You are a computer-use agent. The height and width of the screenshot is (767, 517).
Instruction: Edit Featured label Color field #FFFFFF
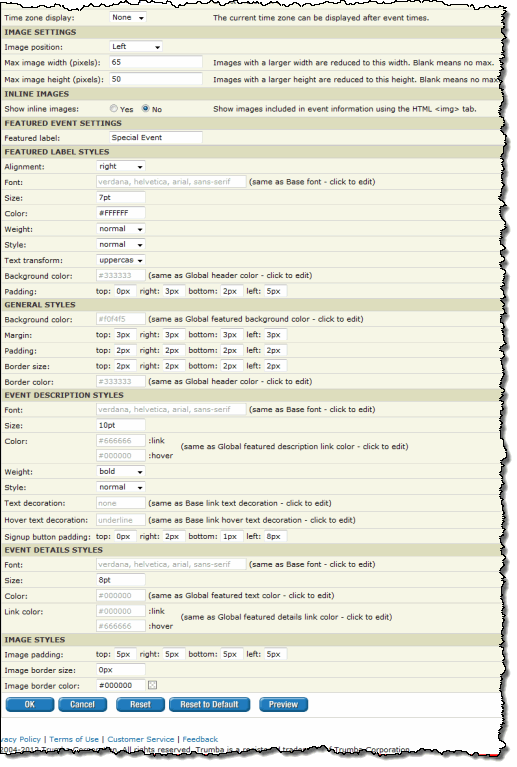pyautogui.click(x=121, y=213)
